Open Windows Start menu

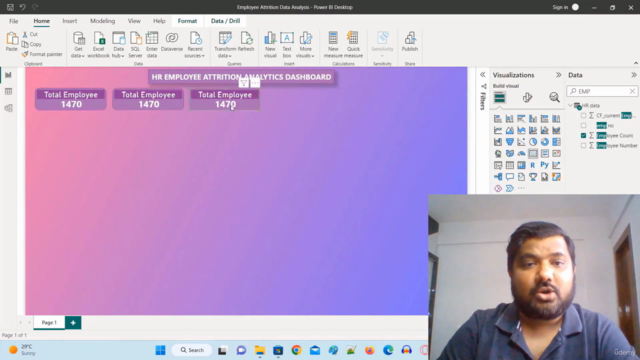tap(160, 350)
